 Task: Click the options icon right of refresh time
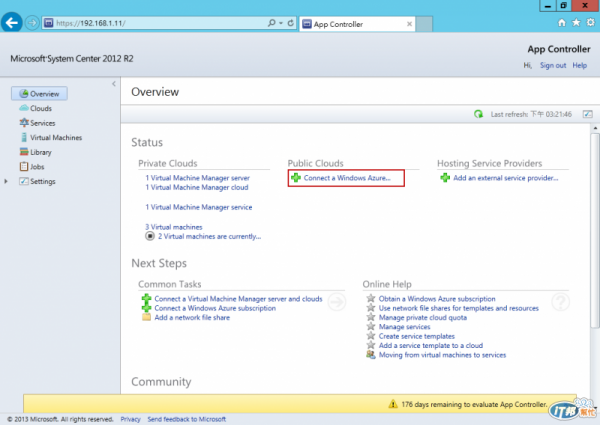click(587, 114)
